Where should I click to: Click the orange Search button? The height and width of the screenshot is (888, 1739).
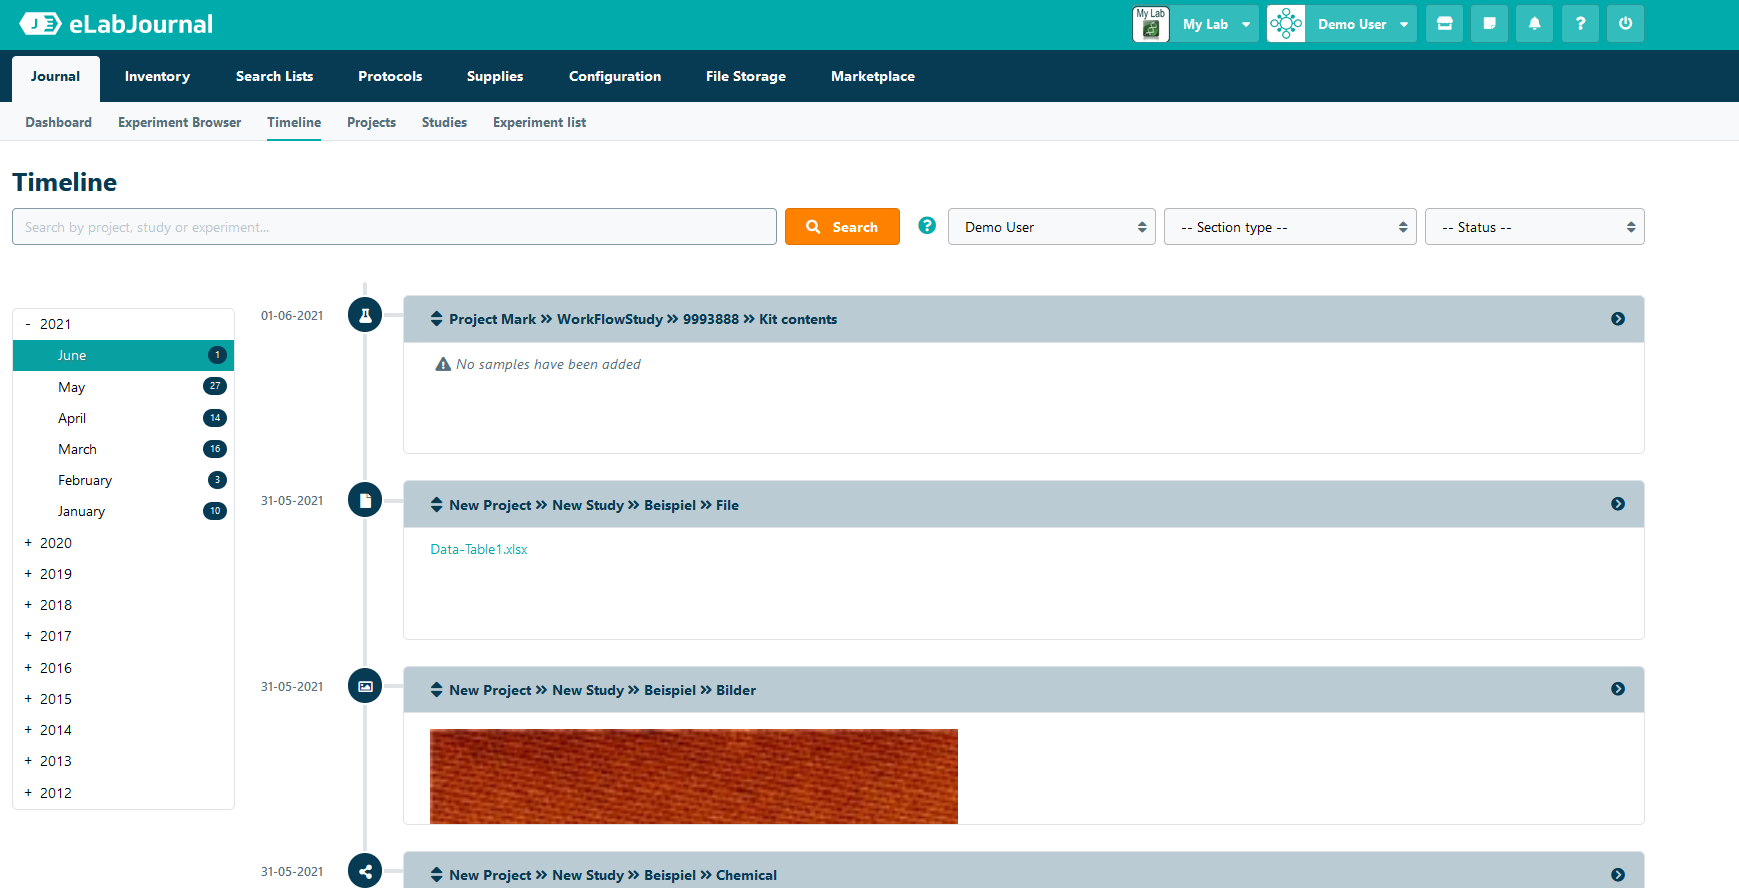(x=842, y=227)
